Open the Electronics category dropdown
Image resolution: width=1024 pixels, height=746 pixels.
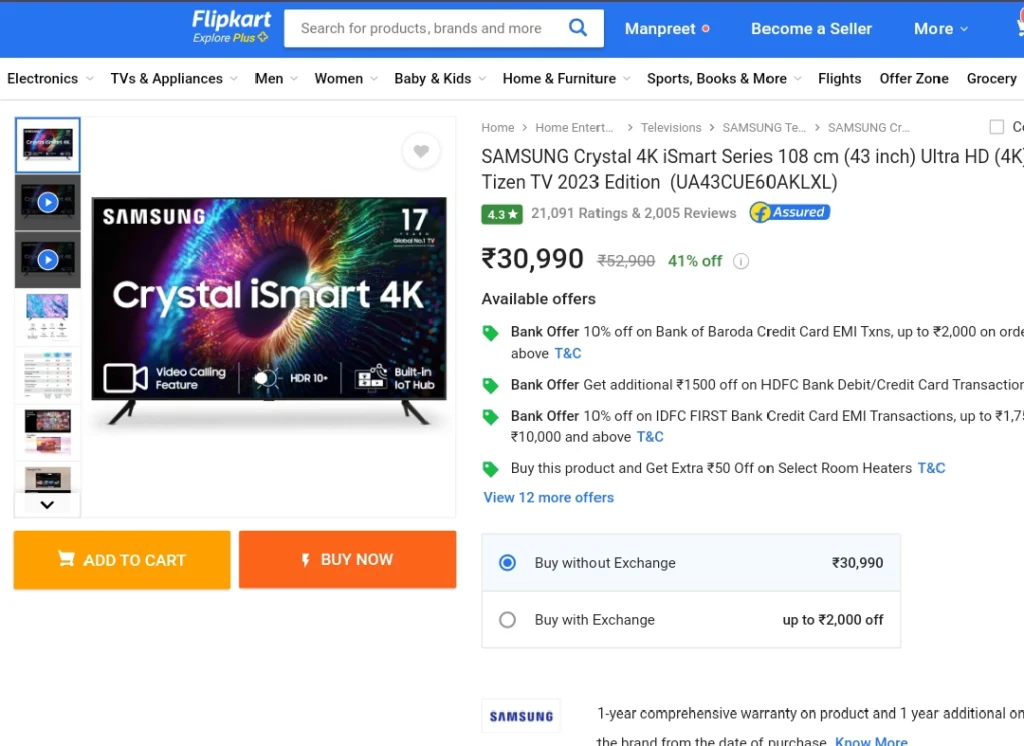[x=50, y=78]
